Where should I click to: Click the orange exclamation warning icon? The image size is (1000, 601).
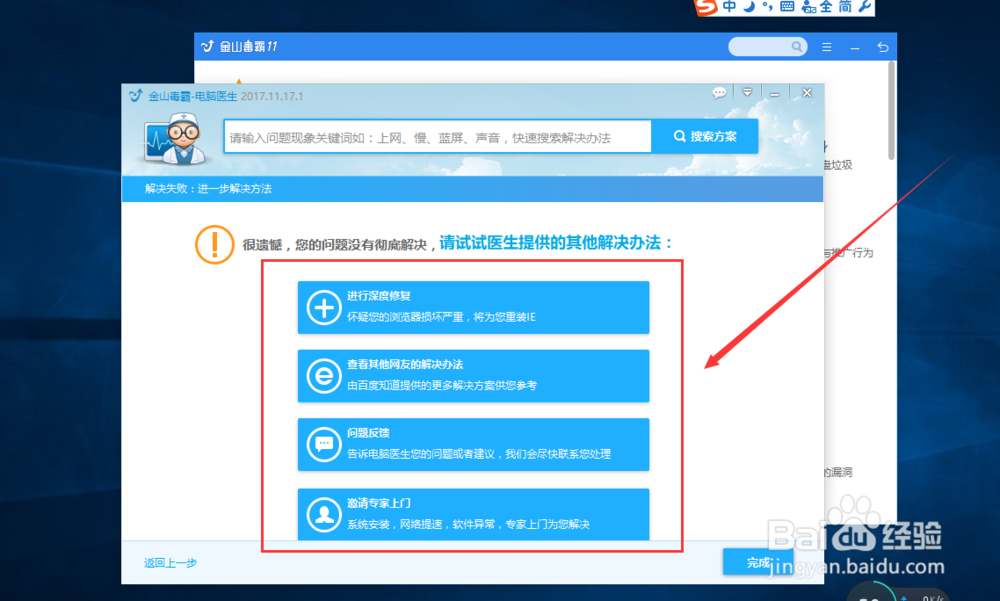(x=214, y=244)
